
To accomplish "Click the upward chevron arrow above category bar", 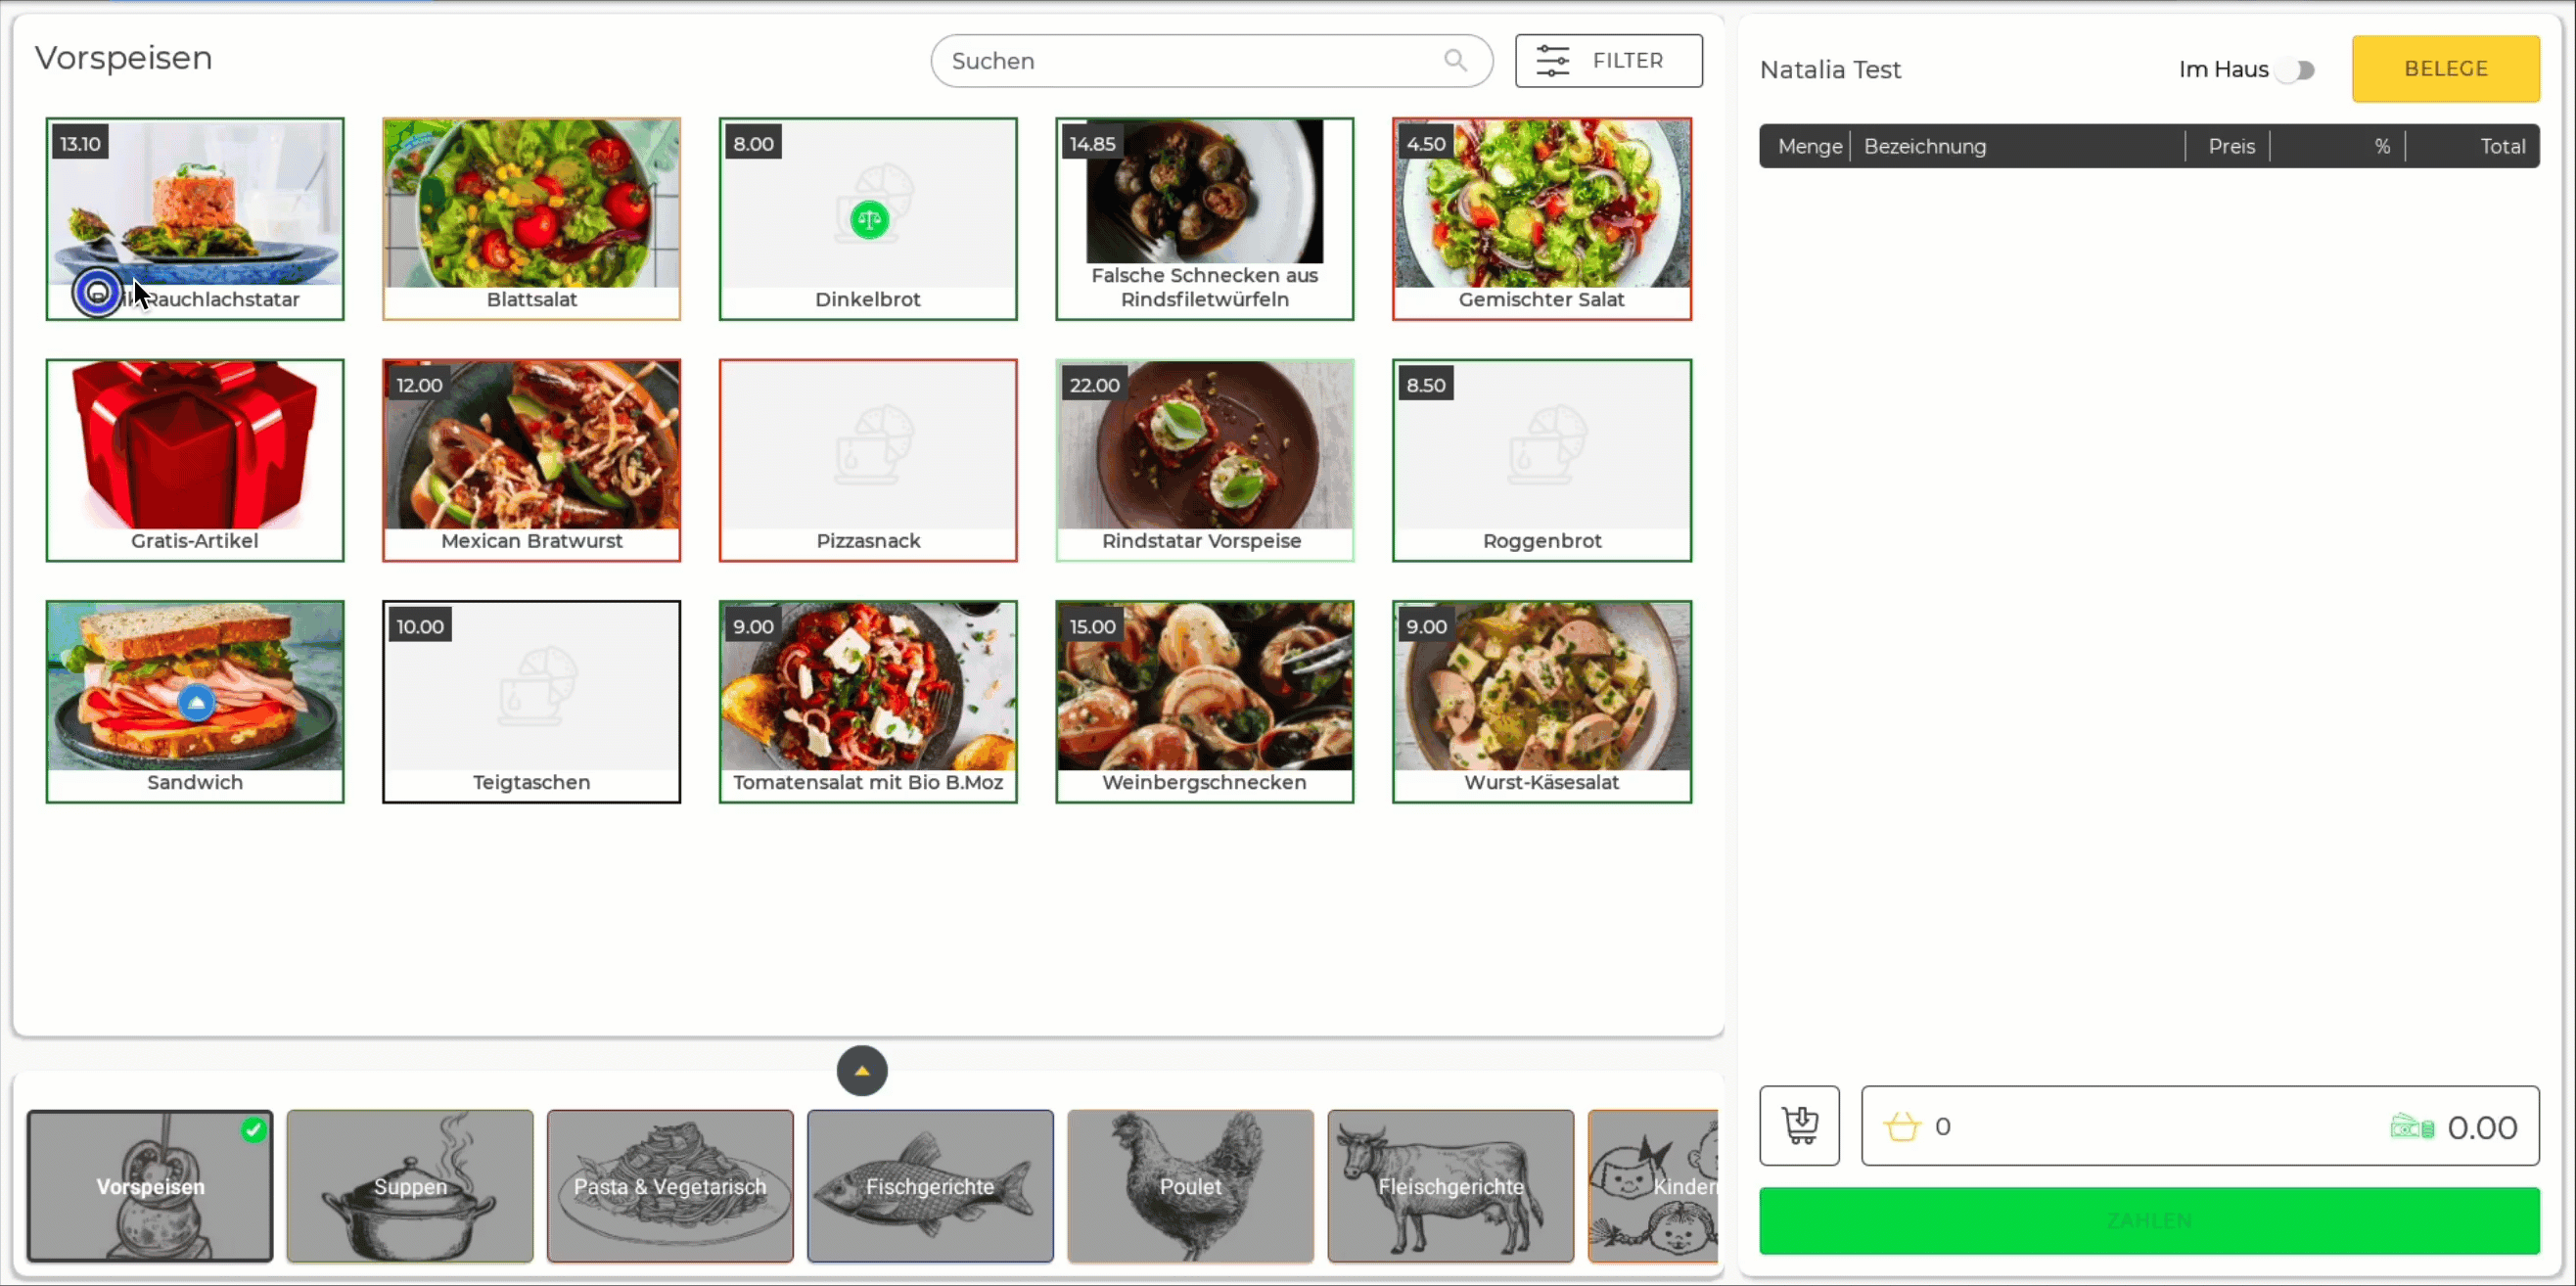I will pyautogui.click(x=861, y=1069).
